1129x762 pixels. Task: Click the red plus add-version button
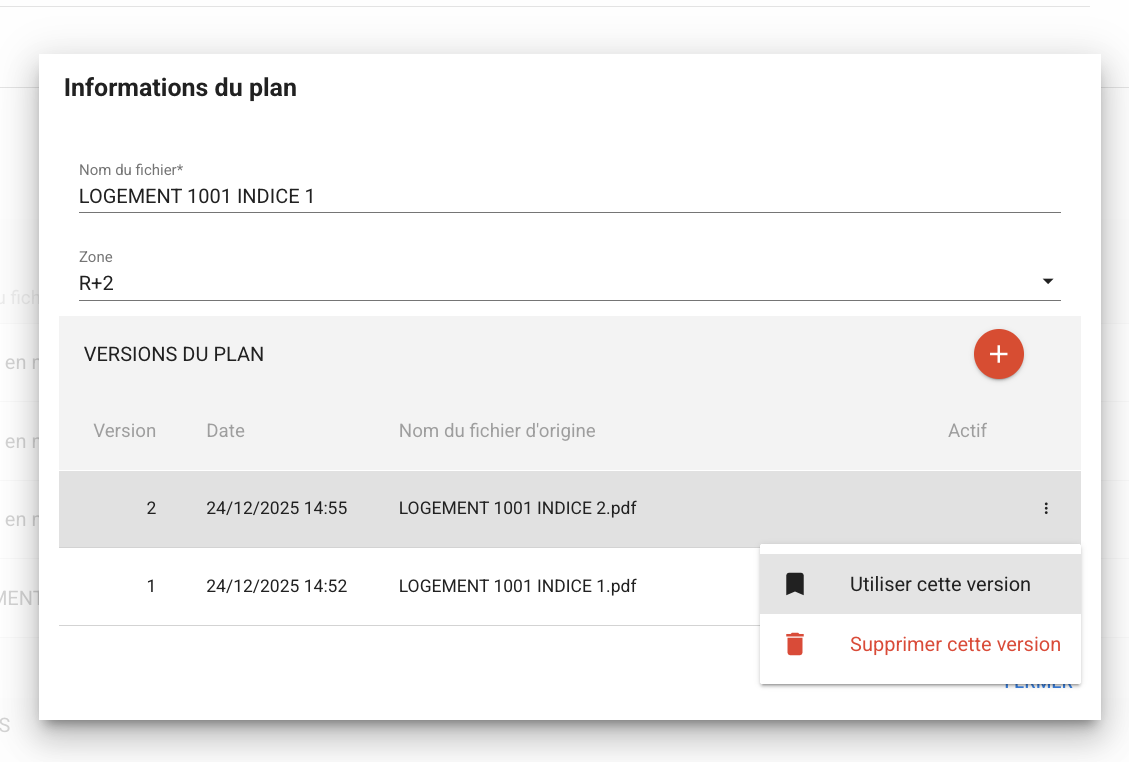(x=998, y=354)
